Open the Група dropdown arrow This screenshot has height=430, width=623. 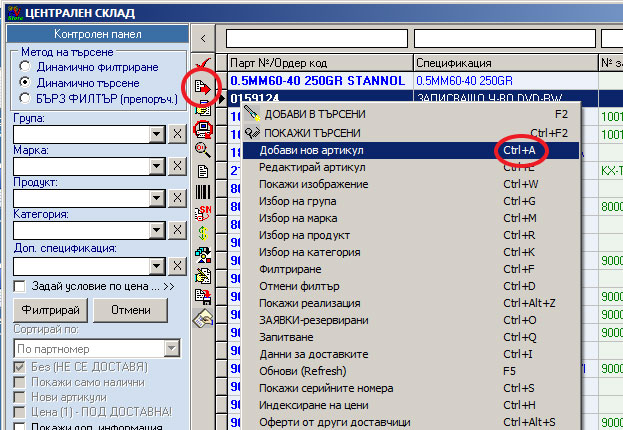click(157, 134)
